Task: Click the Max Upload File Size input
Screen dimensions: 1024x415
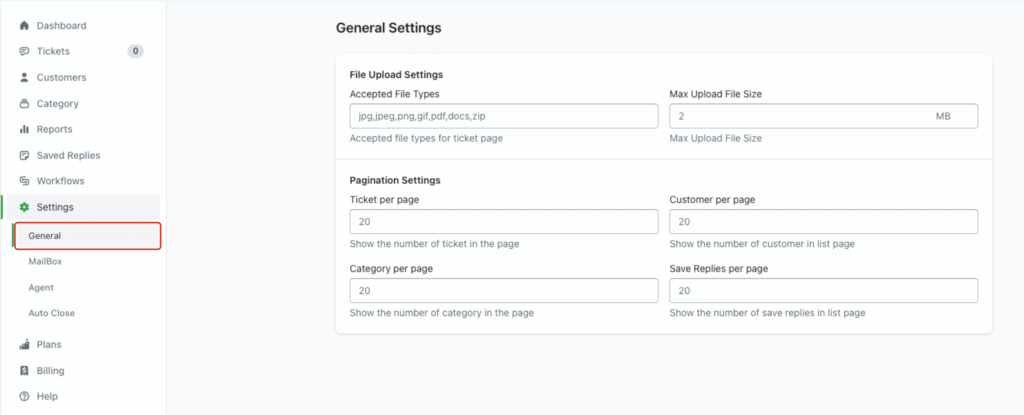Action: 800,116
